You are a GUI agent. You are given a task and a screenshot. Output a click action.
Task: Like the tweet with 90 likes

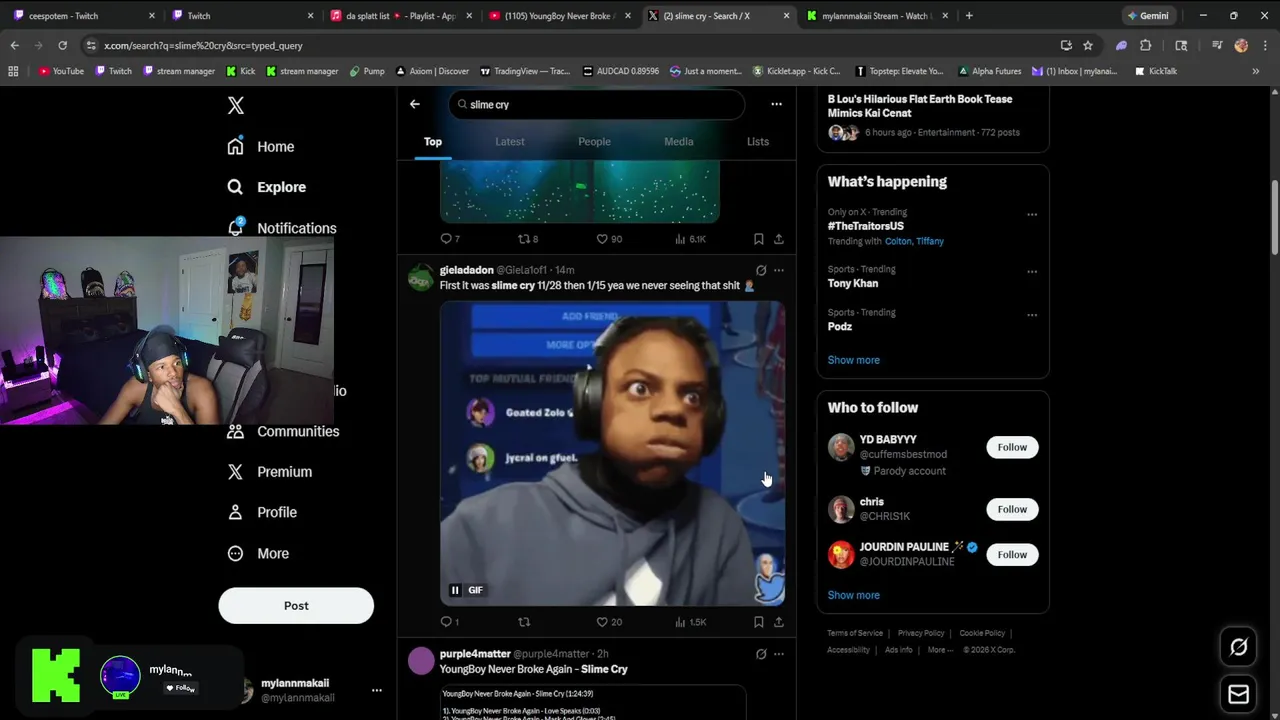click(609, 239)
